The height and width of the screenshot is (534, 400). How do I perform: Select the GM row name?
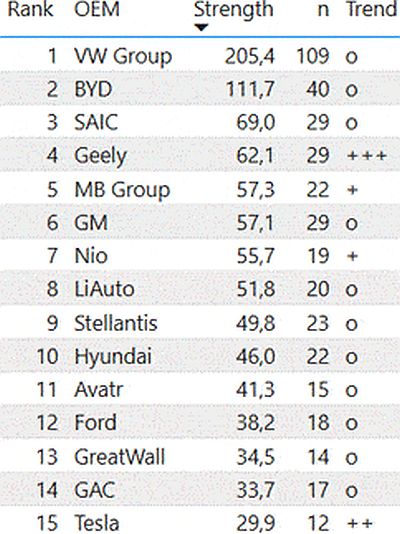(x=91, y=223)
